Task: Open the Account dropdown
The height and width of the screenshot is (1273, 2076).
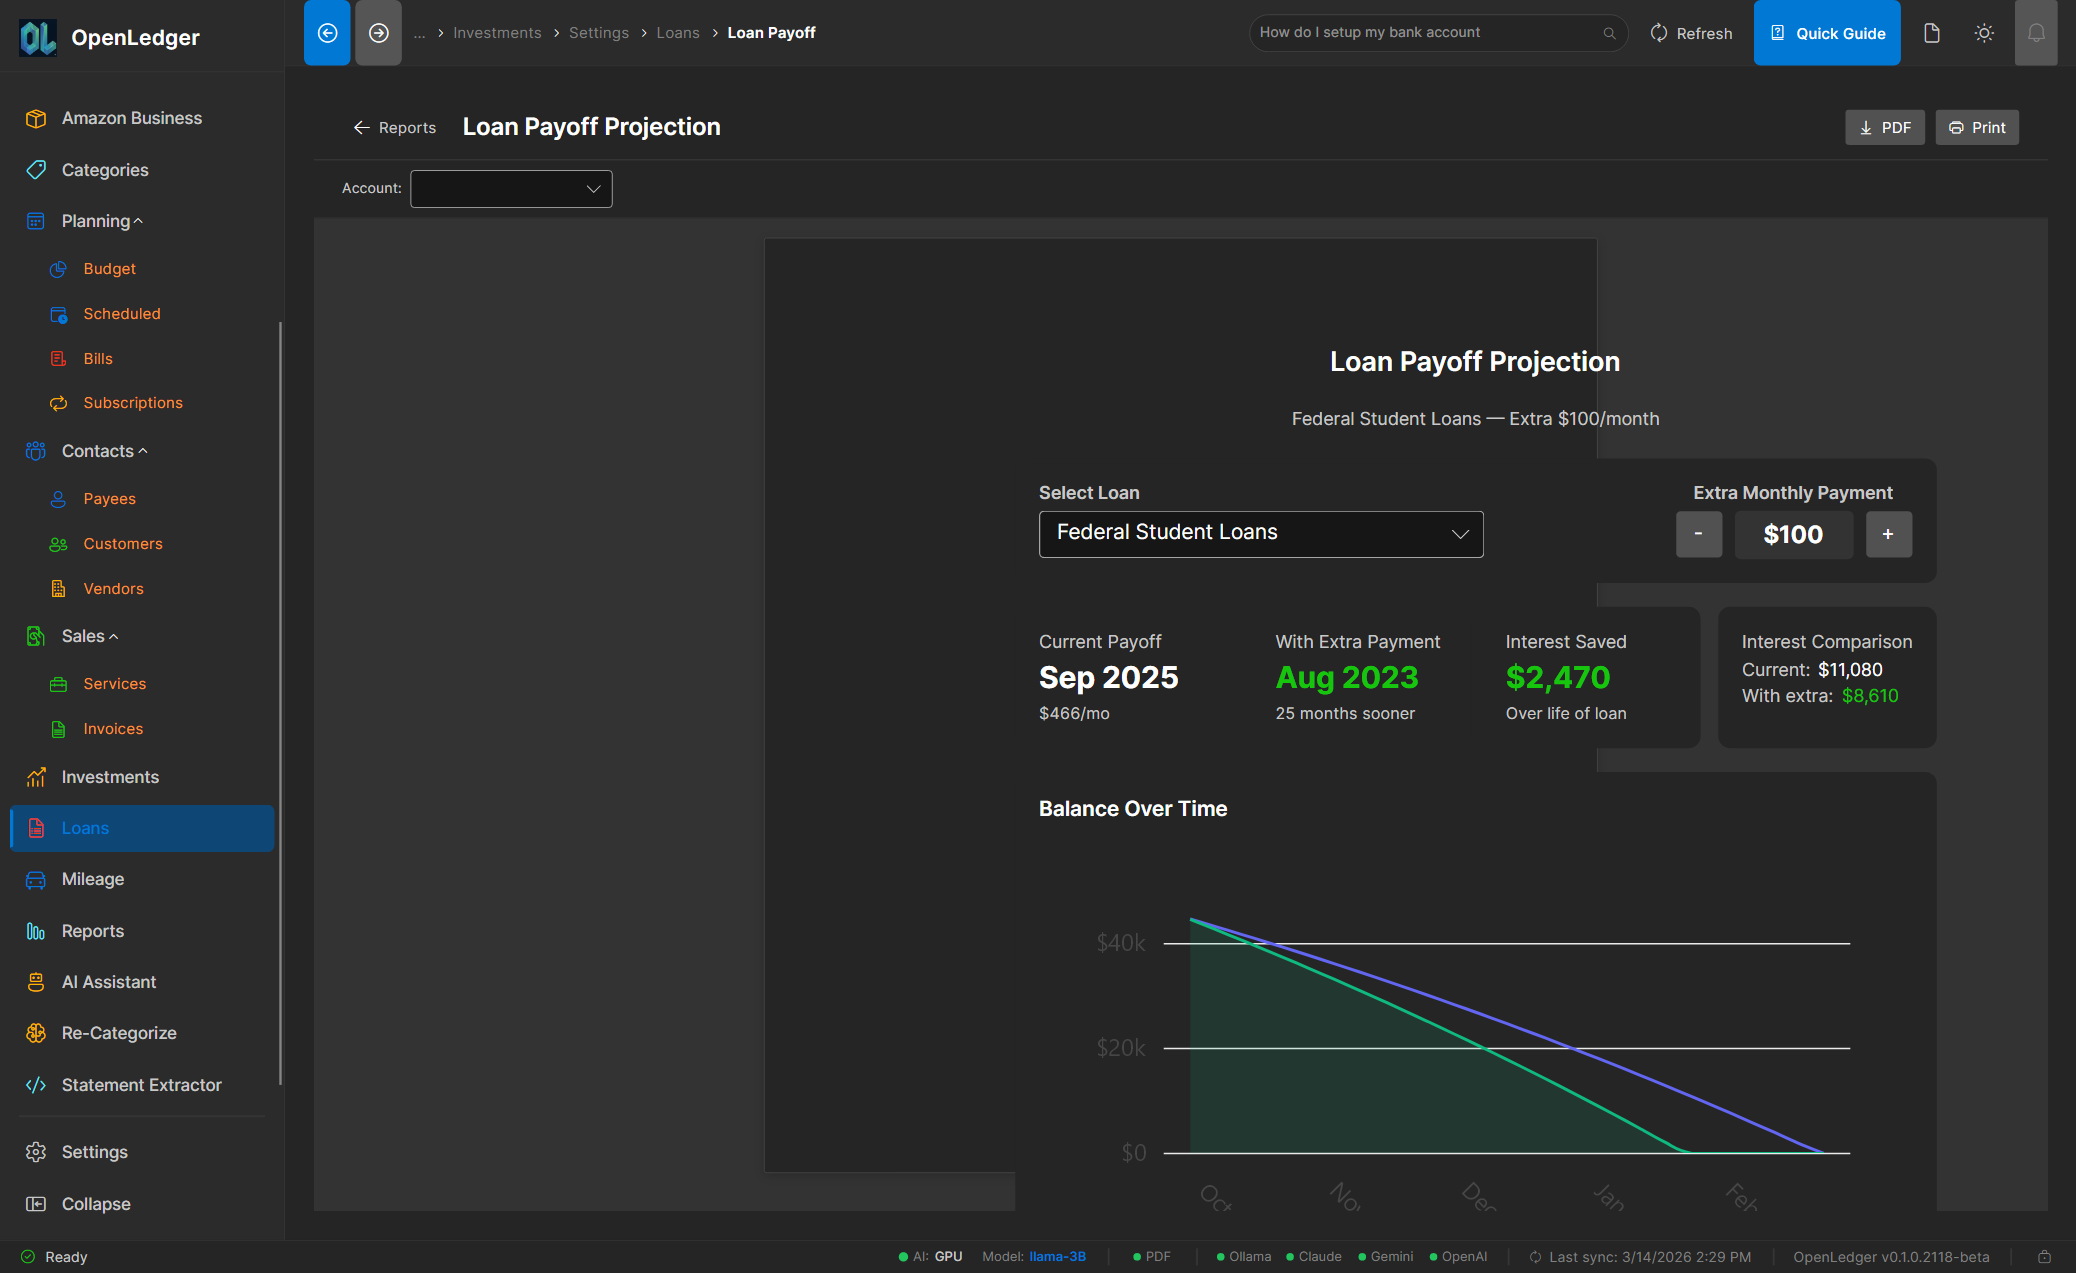Action: pos(511,188)
